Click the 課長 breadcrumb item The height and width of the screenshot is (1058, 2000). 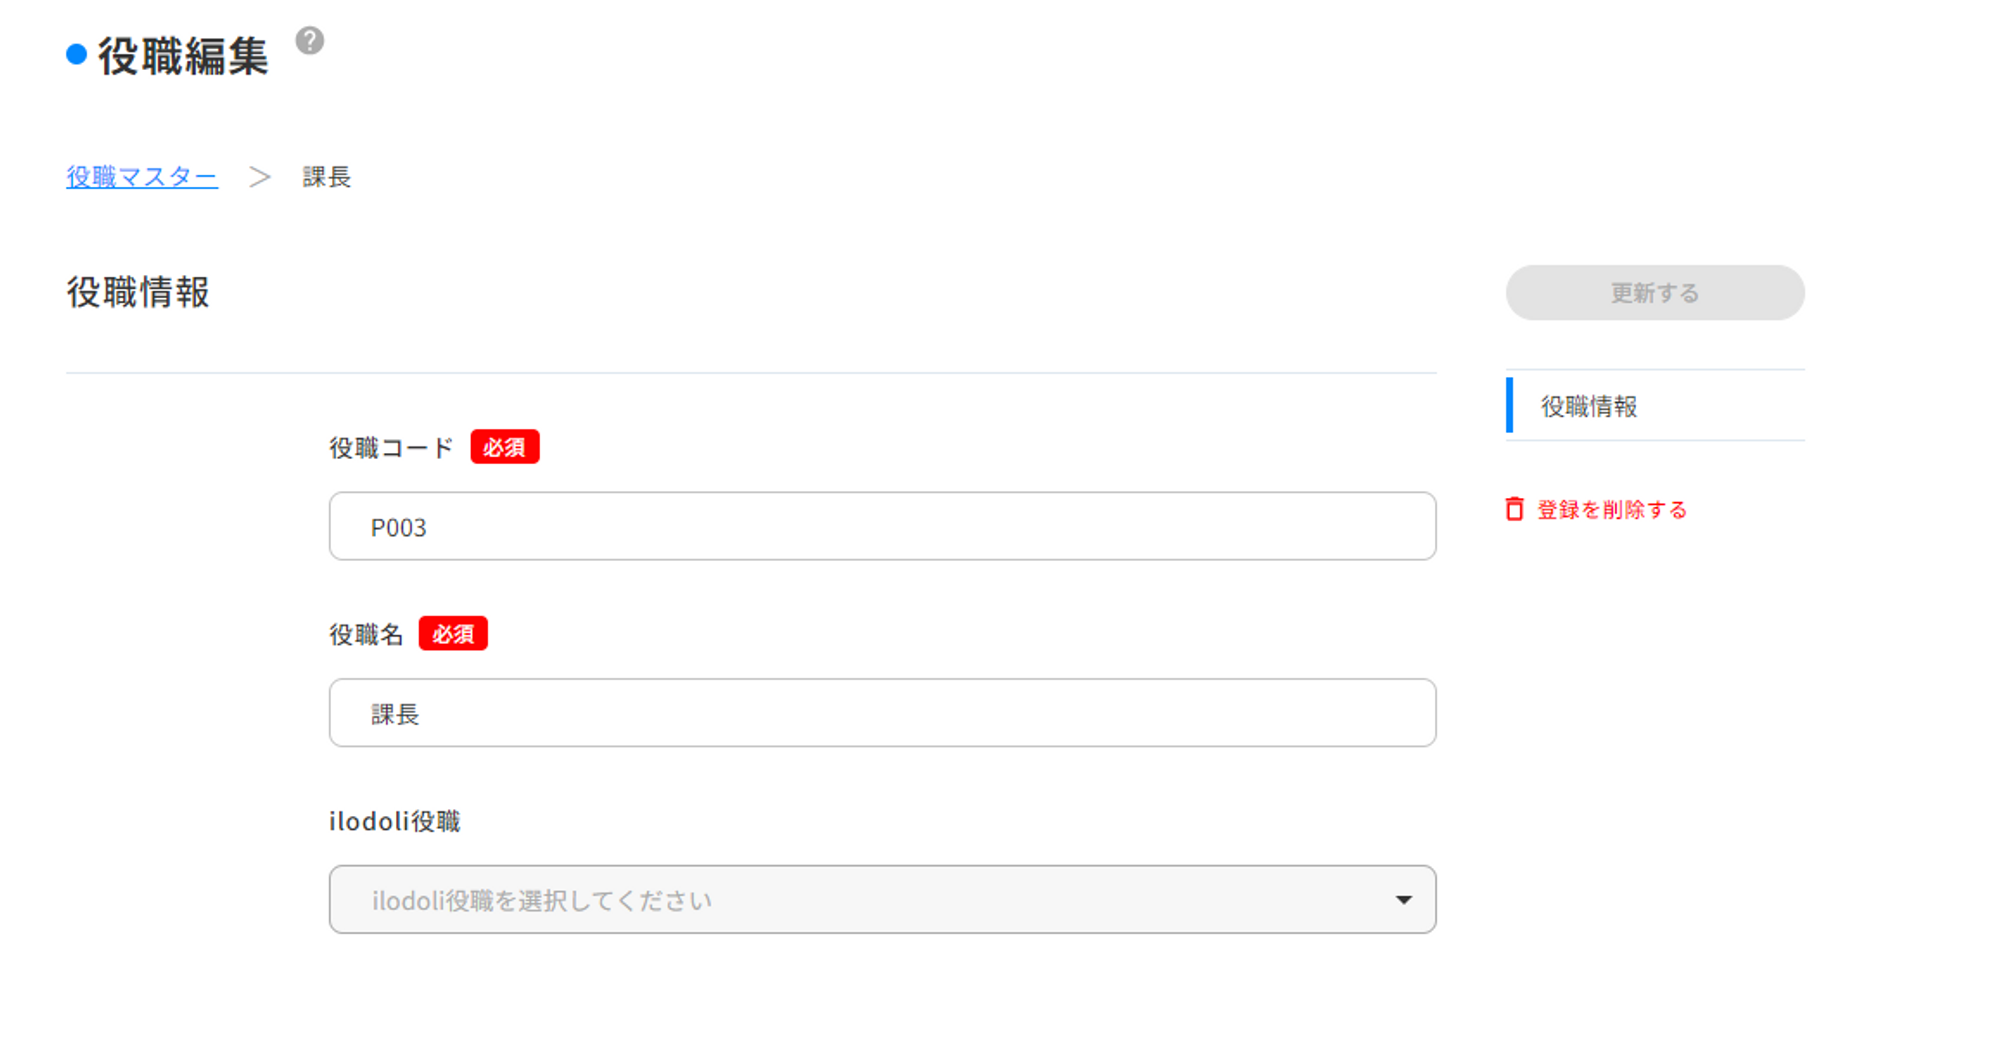(x=327, y=177)
